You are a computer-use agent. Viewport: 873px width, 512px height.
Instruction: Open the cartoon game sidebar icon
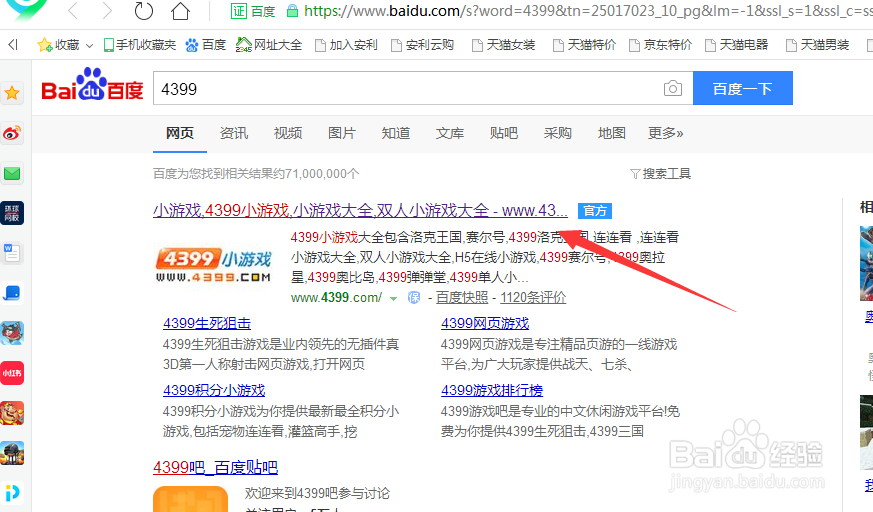tap(12, 333)
